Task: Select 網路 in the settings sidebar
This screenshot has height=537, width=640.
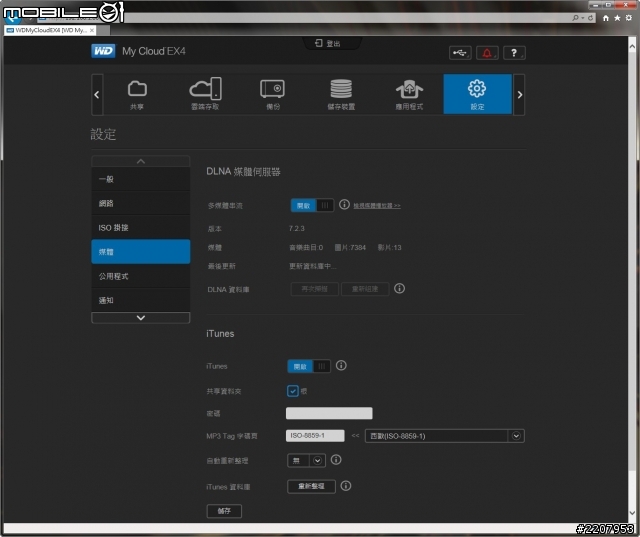Action: pyautogui.click(x=141, y=203)
